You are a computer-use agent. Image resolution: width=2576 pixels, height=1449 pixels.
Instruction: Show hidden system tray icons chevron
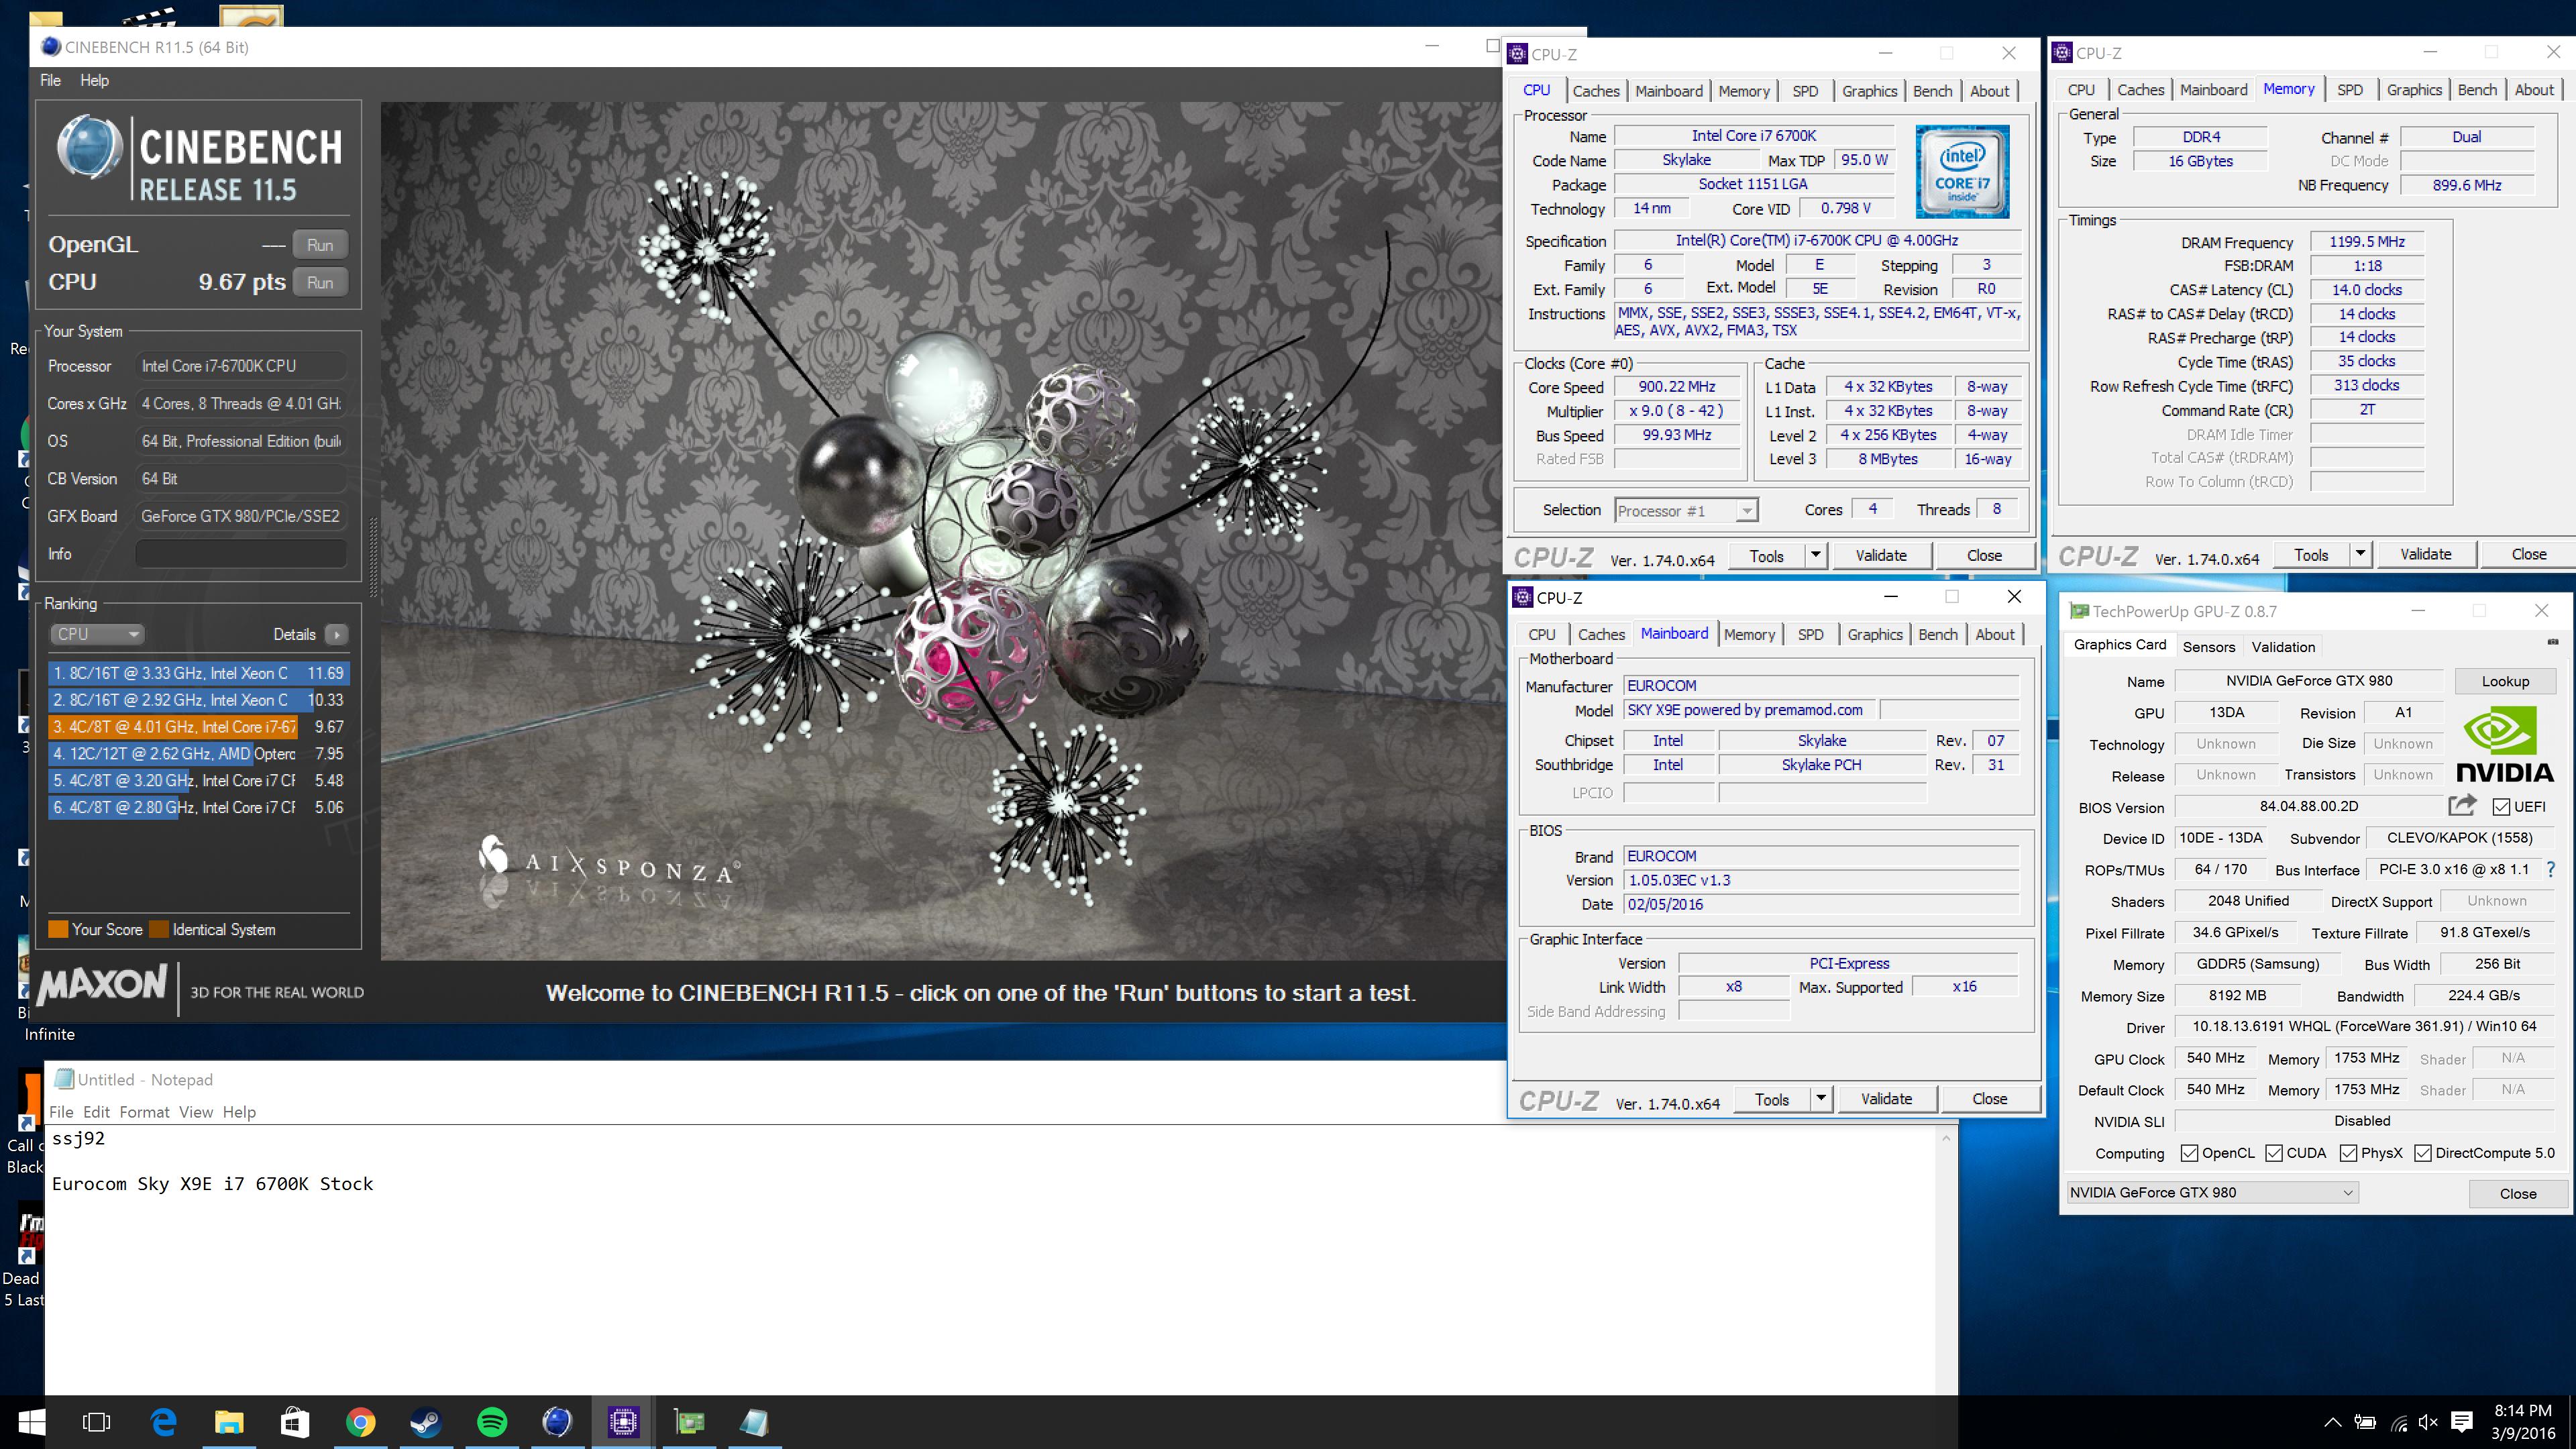[x=2333, y=1422]
